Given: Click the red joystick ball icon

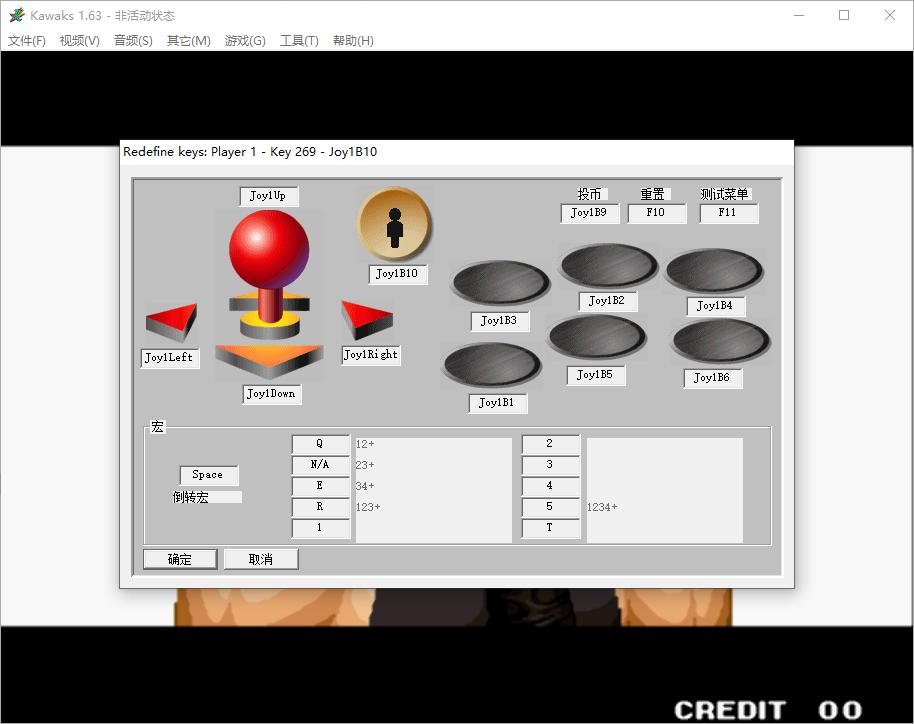Looking at the screenshot, I should click(x=268, y=249).
